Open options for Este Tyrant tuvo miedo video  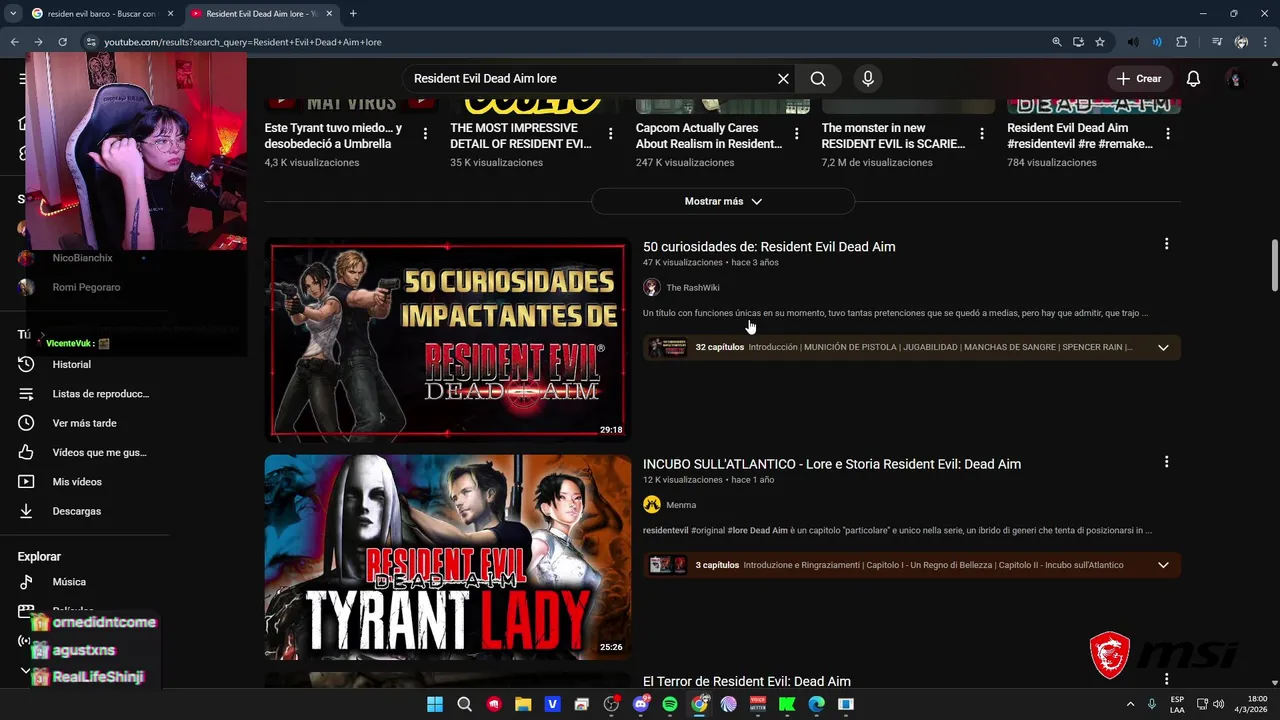[x=425, y=133]
